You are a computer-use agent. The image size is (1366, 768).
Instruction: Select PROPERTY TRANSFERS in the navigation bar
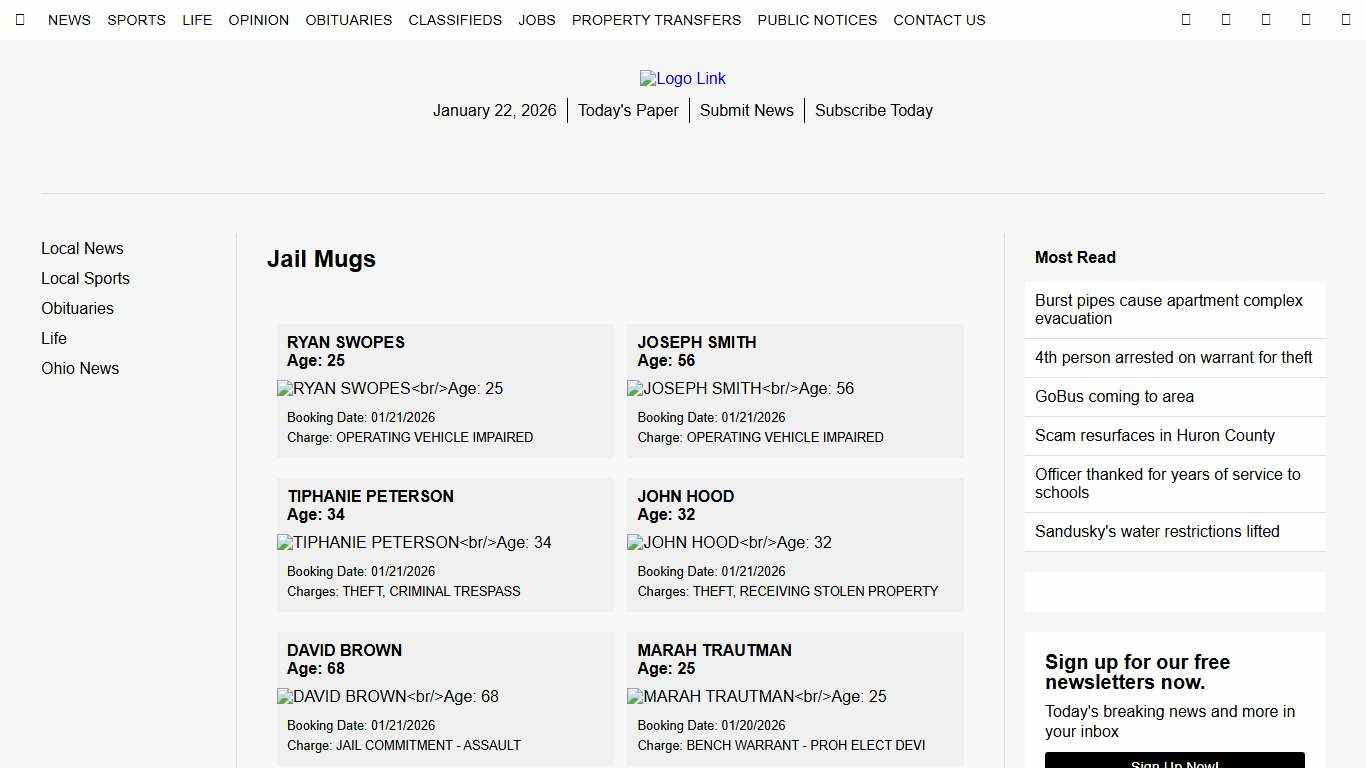(x=656, y=20)
